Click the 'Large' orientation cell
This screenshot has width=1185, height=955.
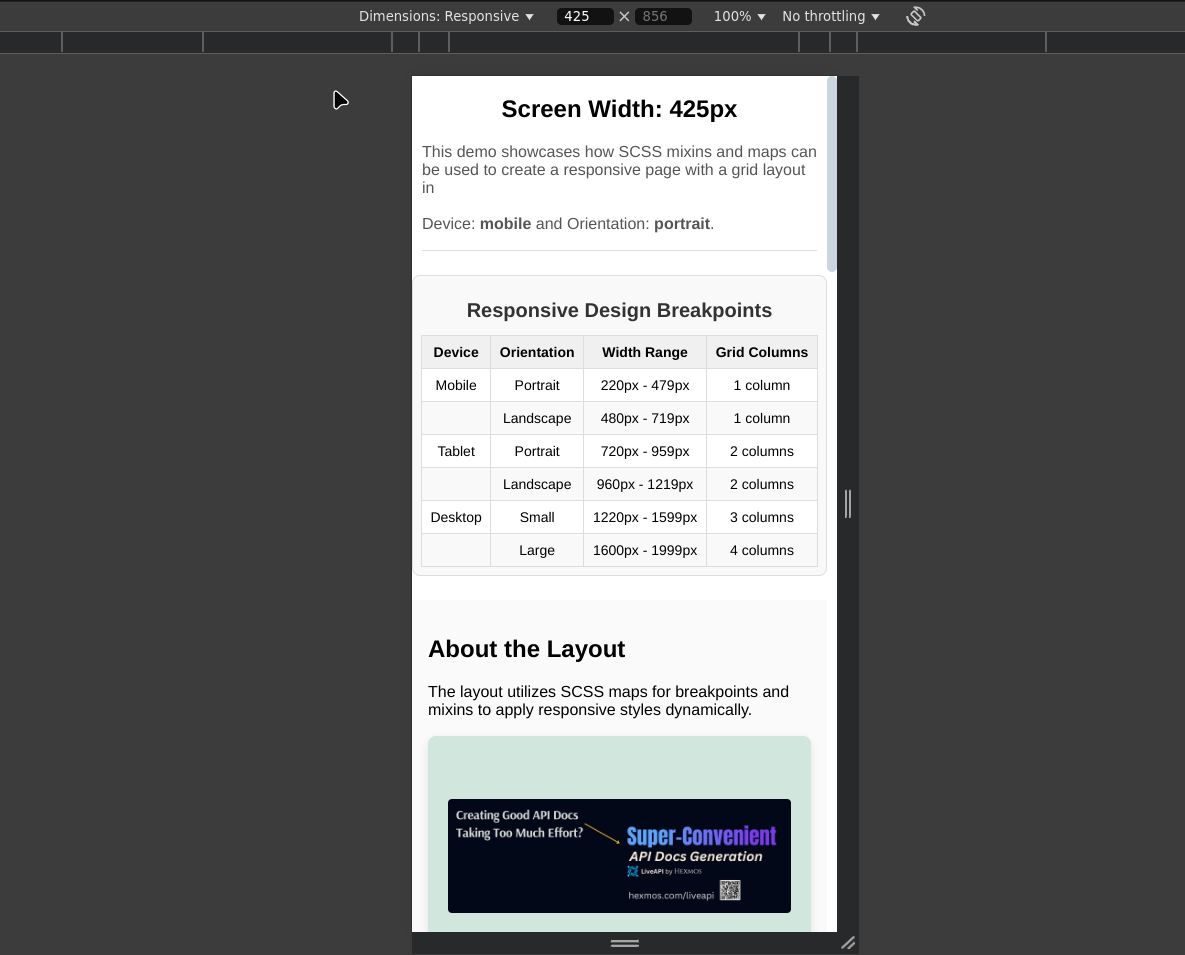537,551
